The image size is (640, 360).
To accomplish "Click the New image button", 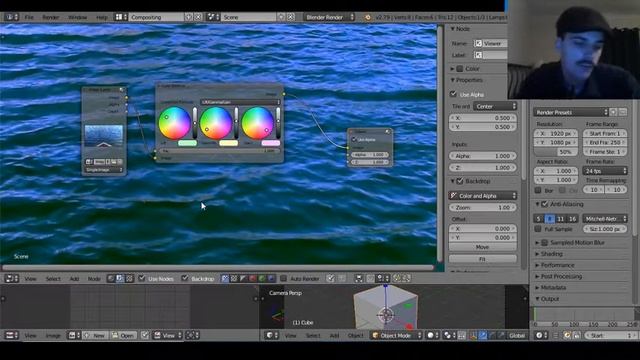I will point(95,335).
